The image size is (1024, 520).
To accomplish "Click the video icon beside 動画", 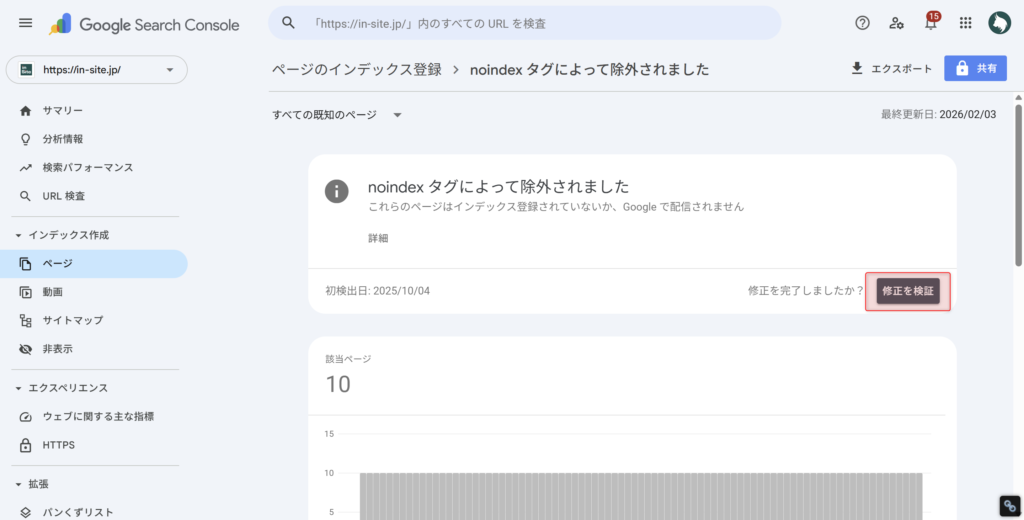I will point(25,292).
